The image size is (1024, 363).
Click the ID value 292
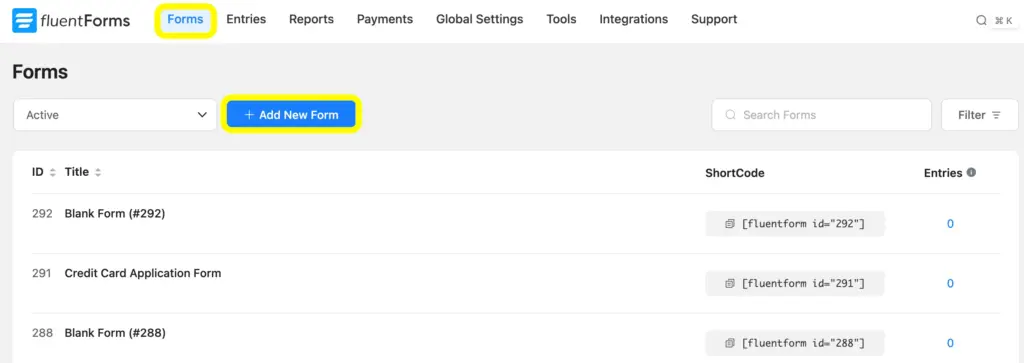click(x=42, y=213)
